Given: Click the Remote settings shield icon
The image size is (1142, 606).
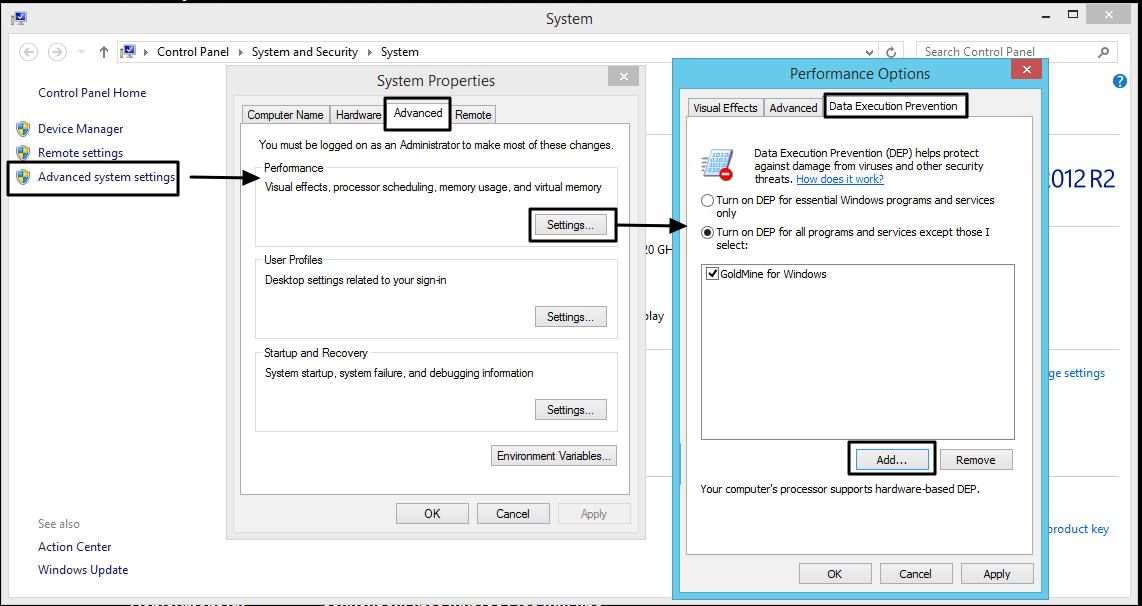Looking at the screenshot, I should 23,153.
